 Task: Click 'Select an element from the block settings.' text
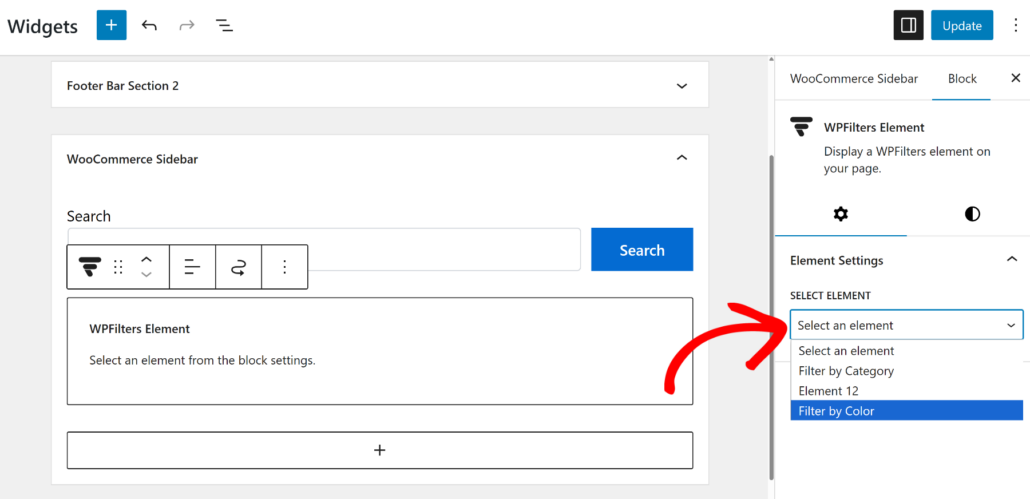pyautogui.click(x=202, y=360)
